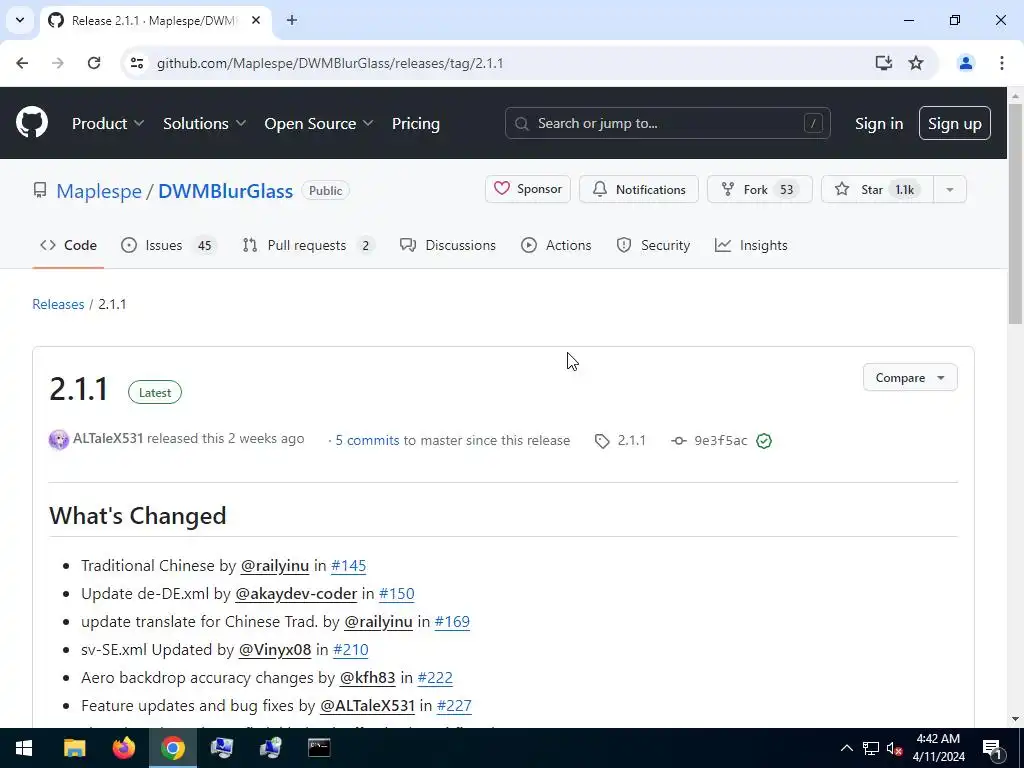Open site information icon in address bar

coord(137,63)
